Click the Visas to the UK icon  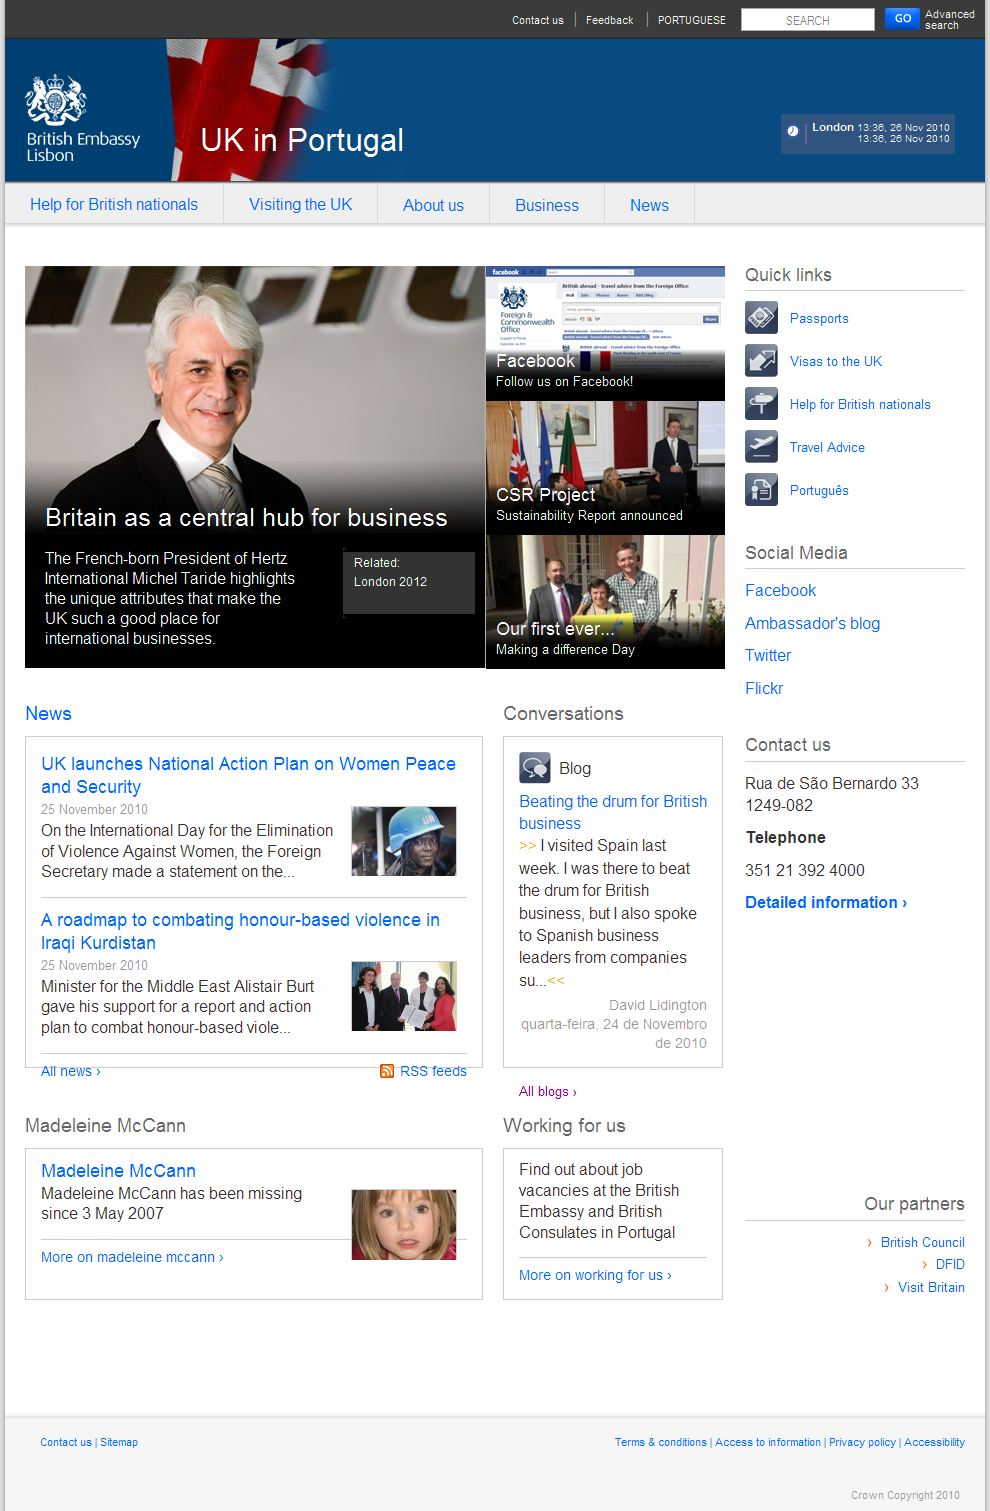(761, 361)
